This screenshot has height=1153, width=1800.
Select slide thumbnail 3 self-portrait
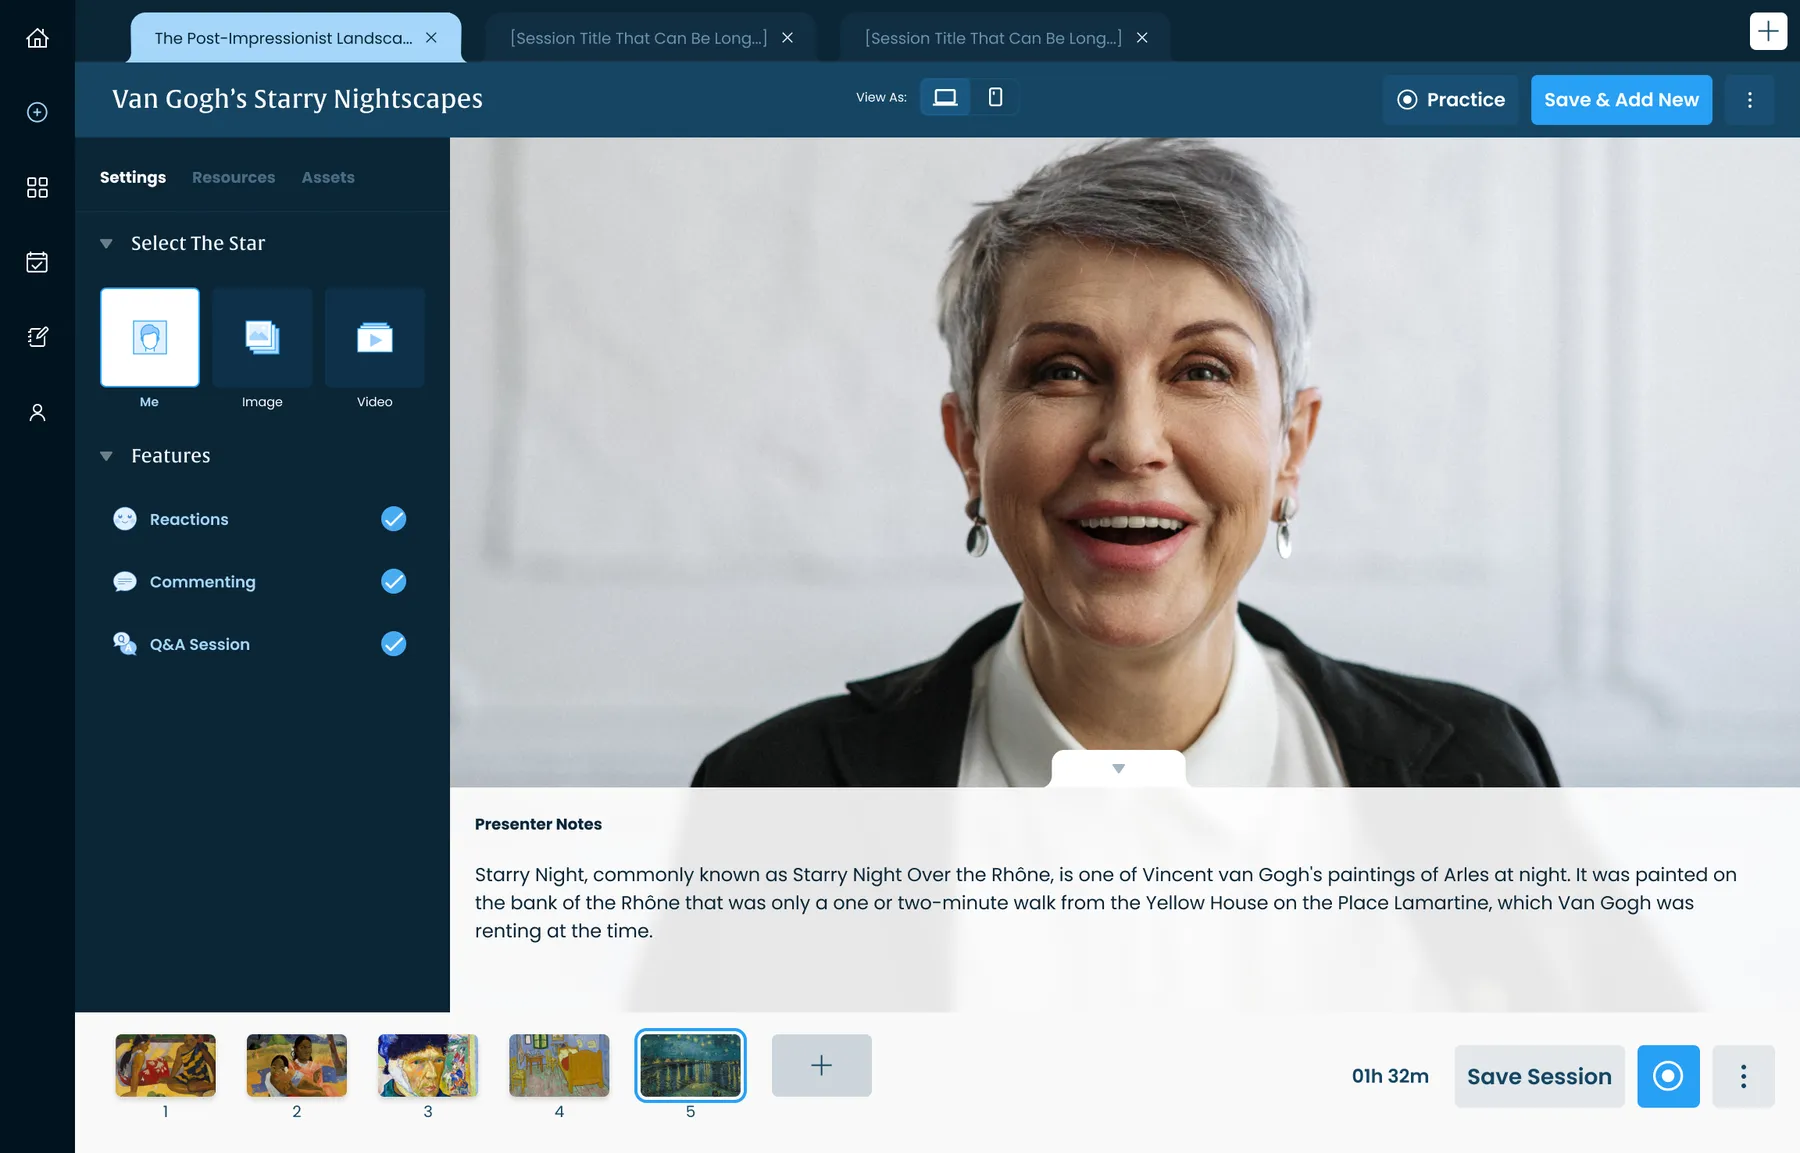point(428,1065)
